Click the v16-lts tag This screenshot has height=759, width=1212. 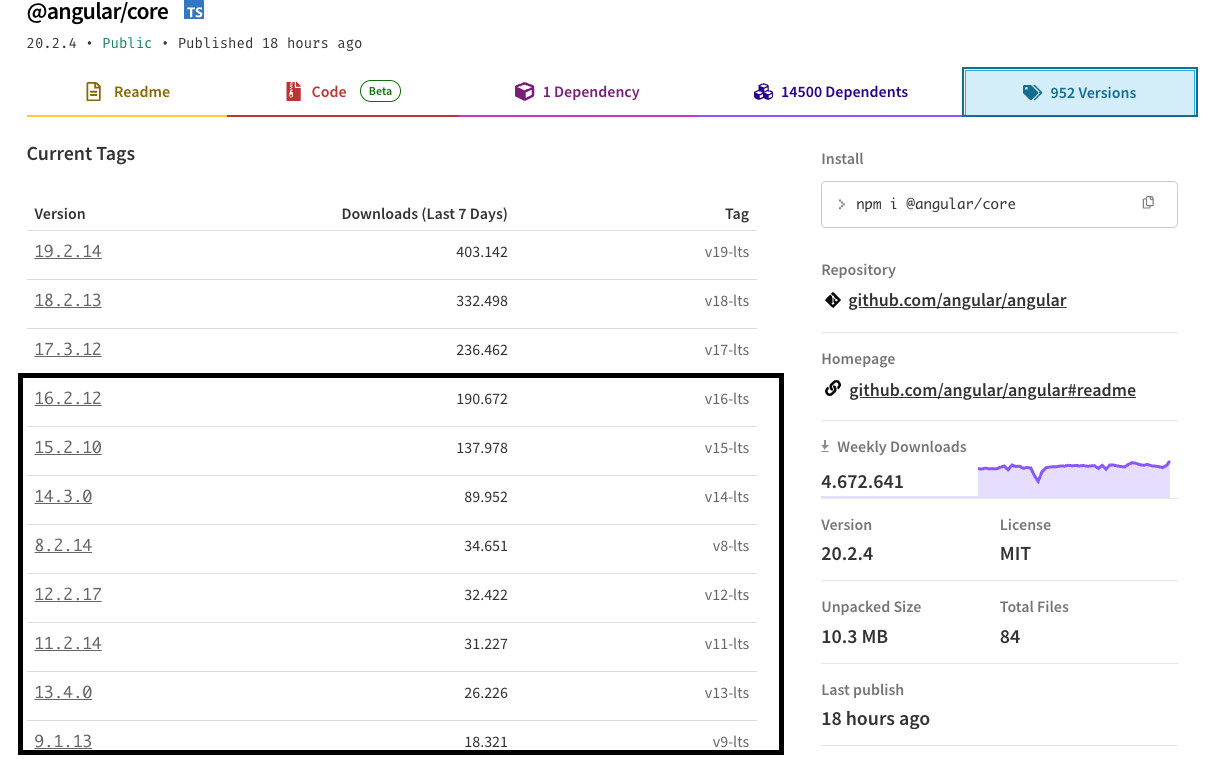coord(727,399)
